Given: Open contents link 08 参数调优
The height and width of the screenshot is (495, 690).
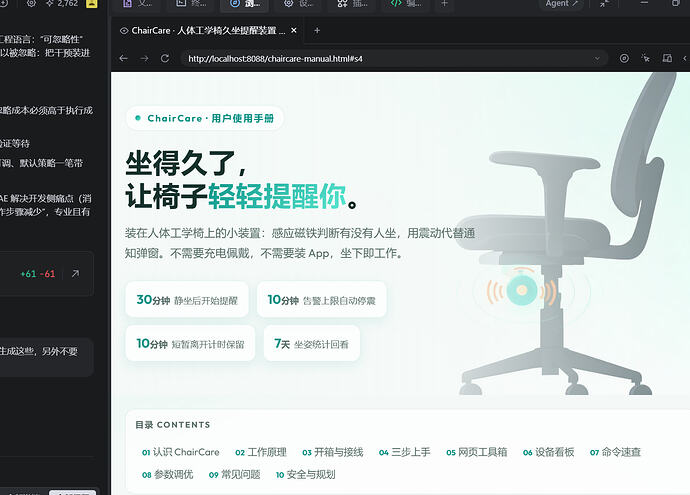Looking at the screenshot, I should 167,474.
